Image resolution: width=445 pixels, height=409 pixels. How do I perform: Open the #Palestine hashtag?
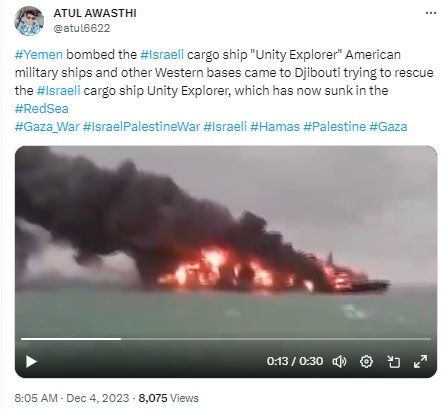334,127
